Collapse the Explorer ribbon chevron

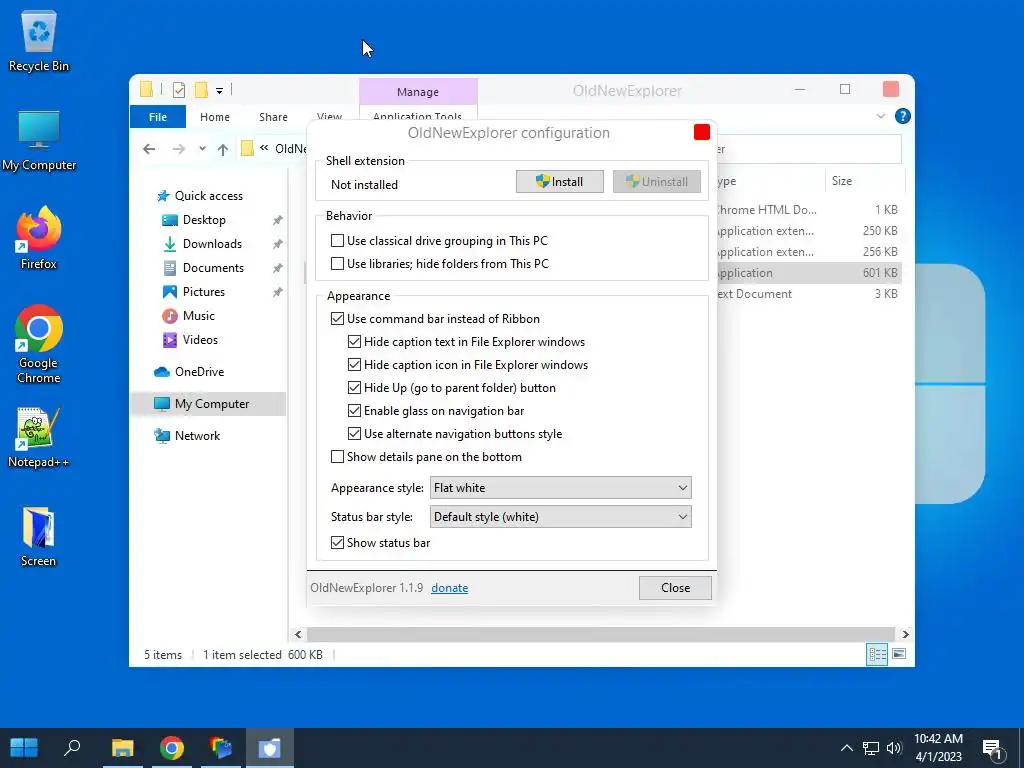tap(880, 116)
